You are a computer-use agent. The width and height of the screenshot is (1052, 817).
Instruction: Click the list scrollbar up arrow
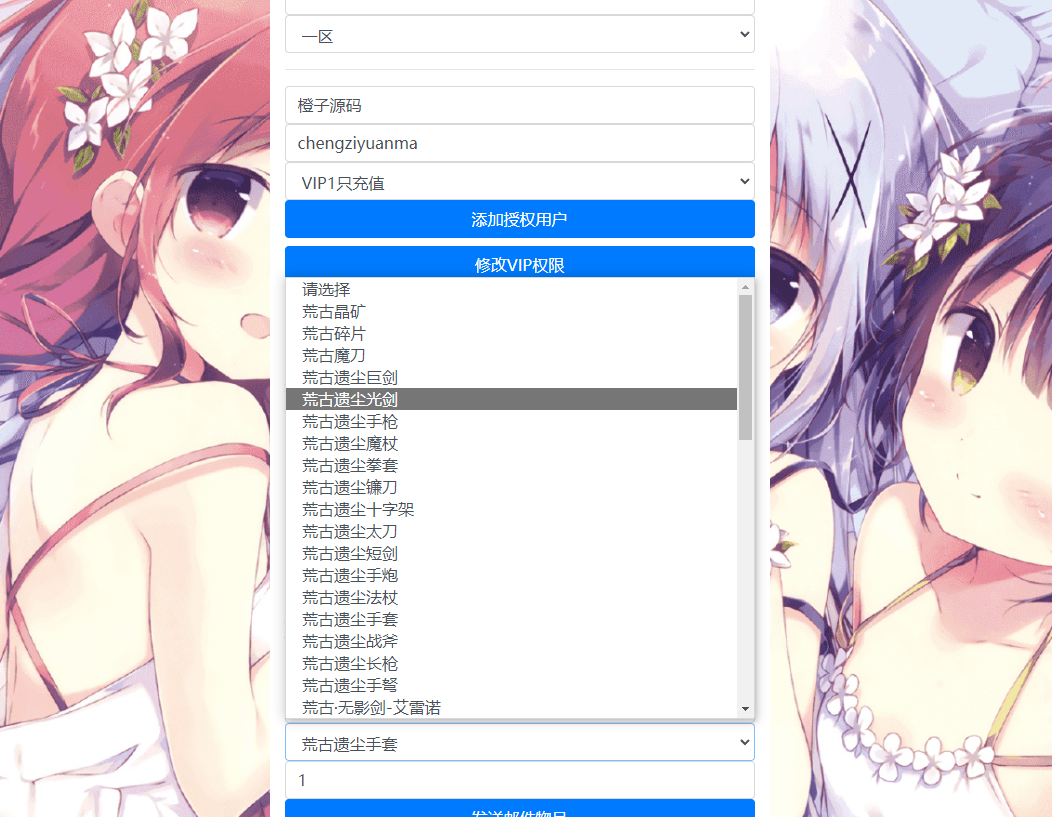(x=745, y=288)
